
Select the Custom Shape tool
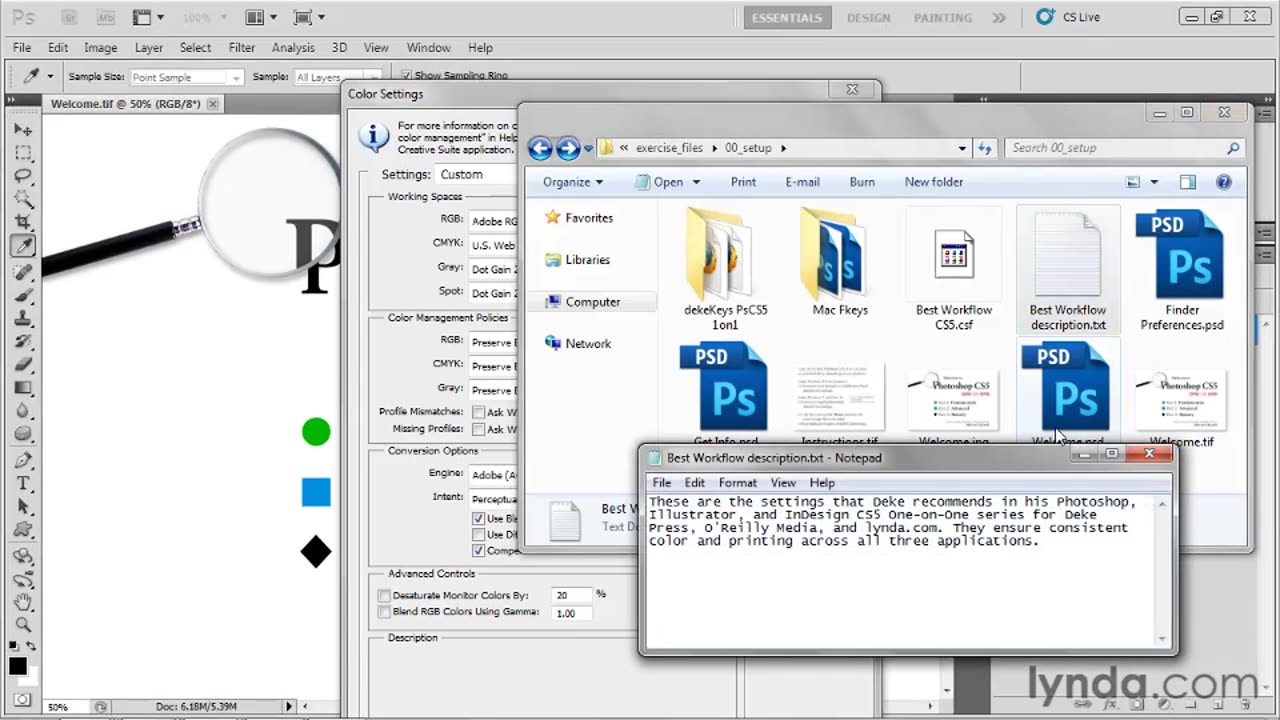[x=23, y=530]
